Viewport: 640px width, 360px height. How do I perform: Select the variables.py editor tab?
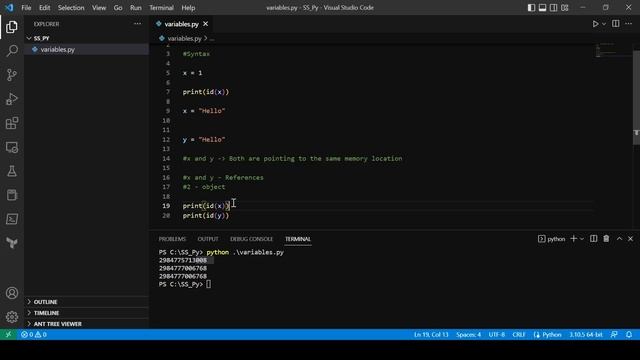tap(182, 24)
